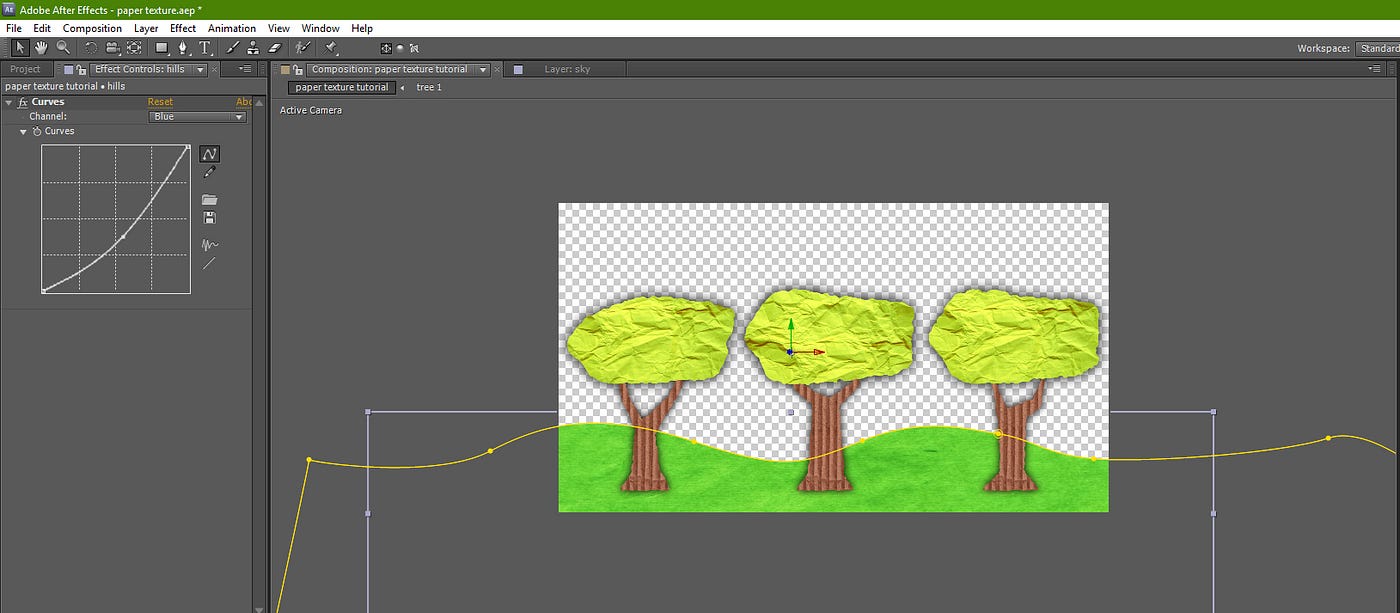This screenshot has width=1400, height=613.
Task: Click the bottom-left point of the curve
Action: (44, 291)
